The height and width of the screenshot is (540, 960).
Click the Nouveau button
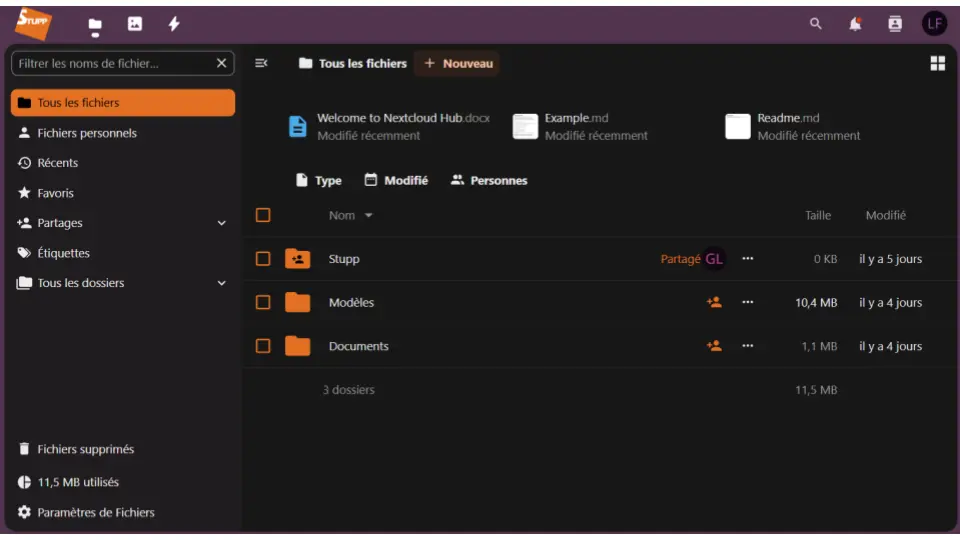(458, 63)
